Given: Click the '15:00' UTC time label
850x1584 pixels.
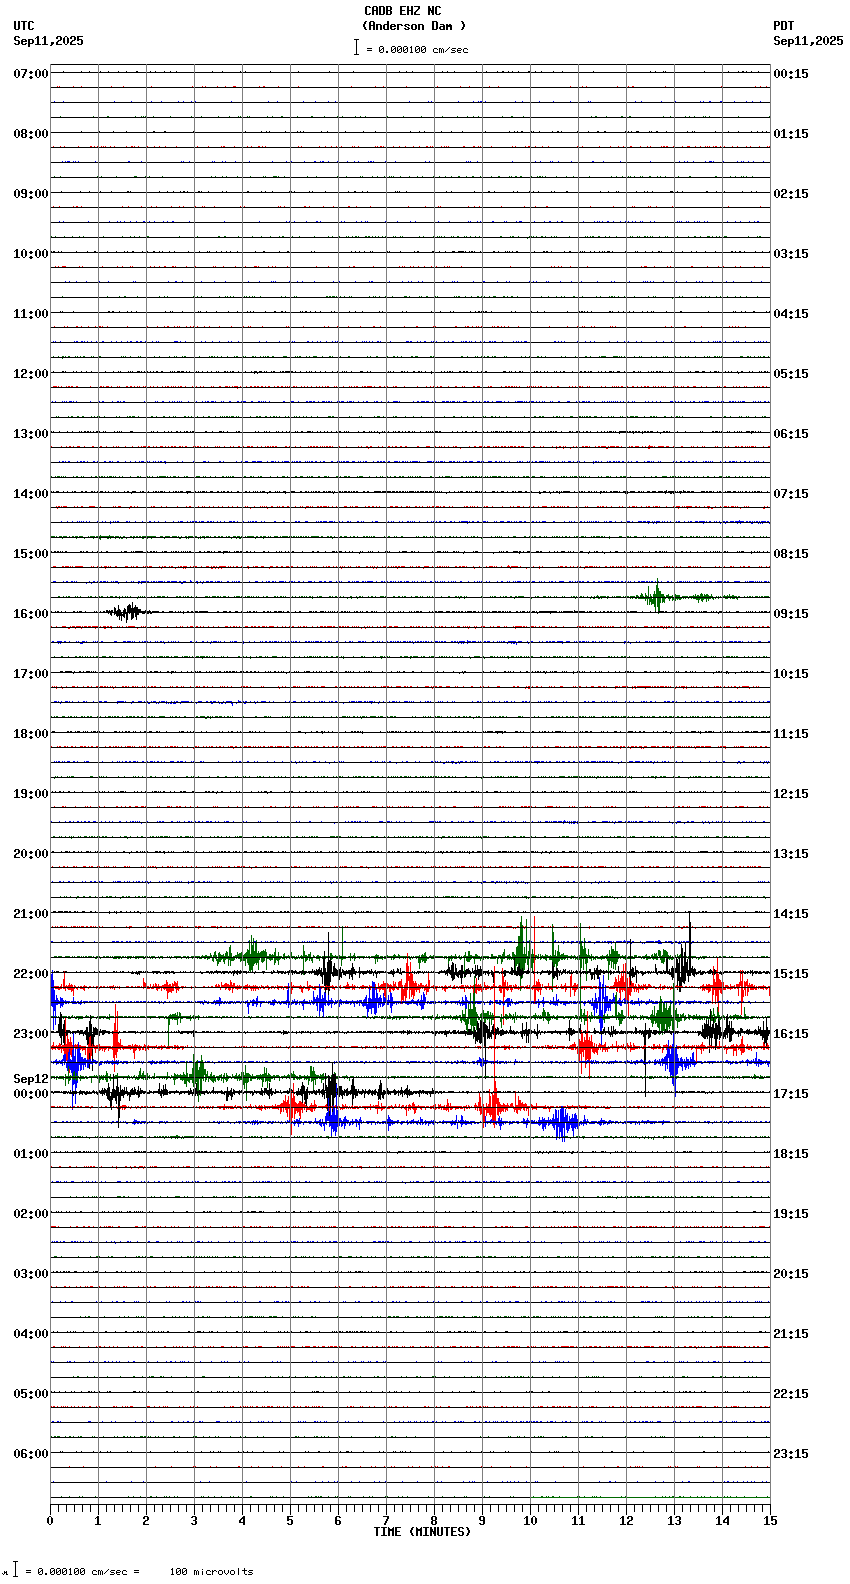Looking at the screenshot, I should tap(31, 554).
